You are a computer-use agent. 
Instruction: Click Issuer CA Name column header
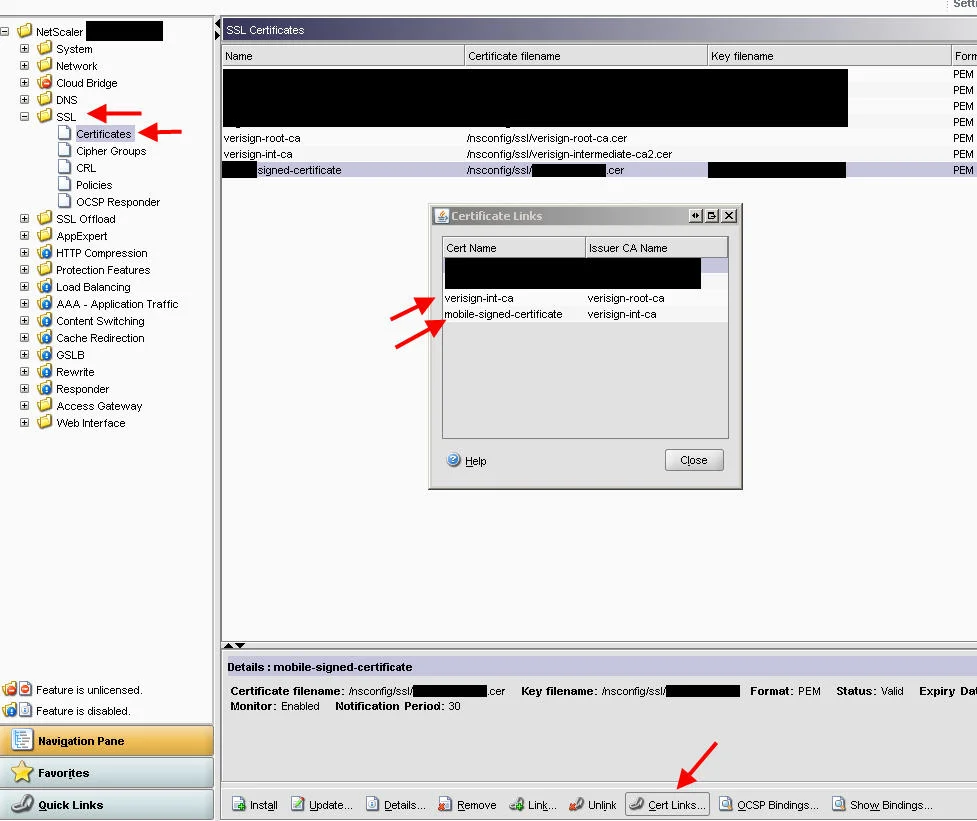[657, 248]
